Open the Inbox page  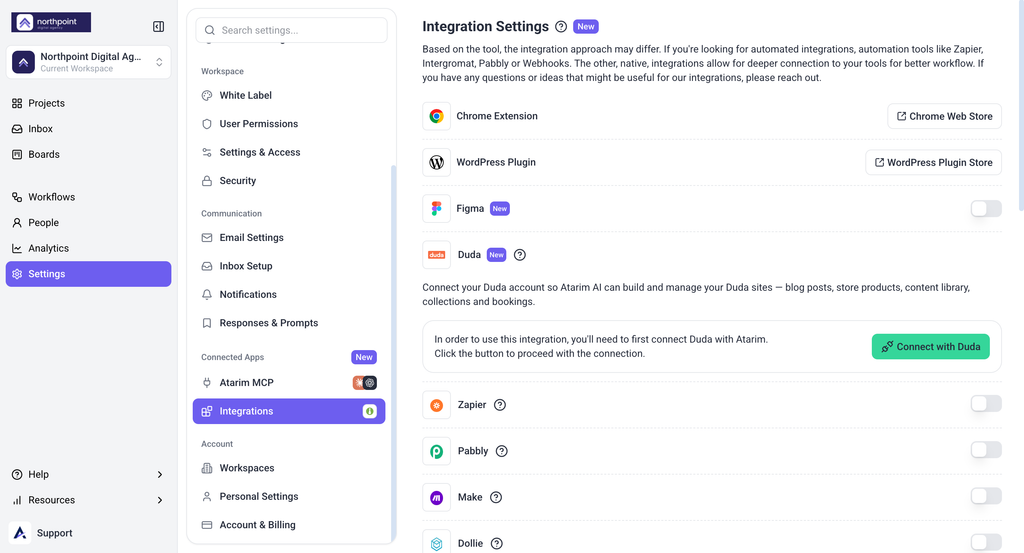coord(88,129)
